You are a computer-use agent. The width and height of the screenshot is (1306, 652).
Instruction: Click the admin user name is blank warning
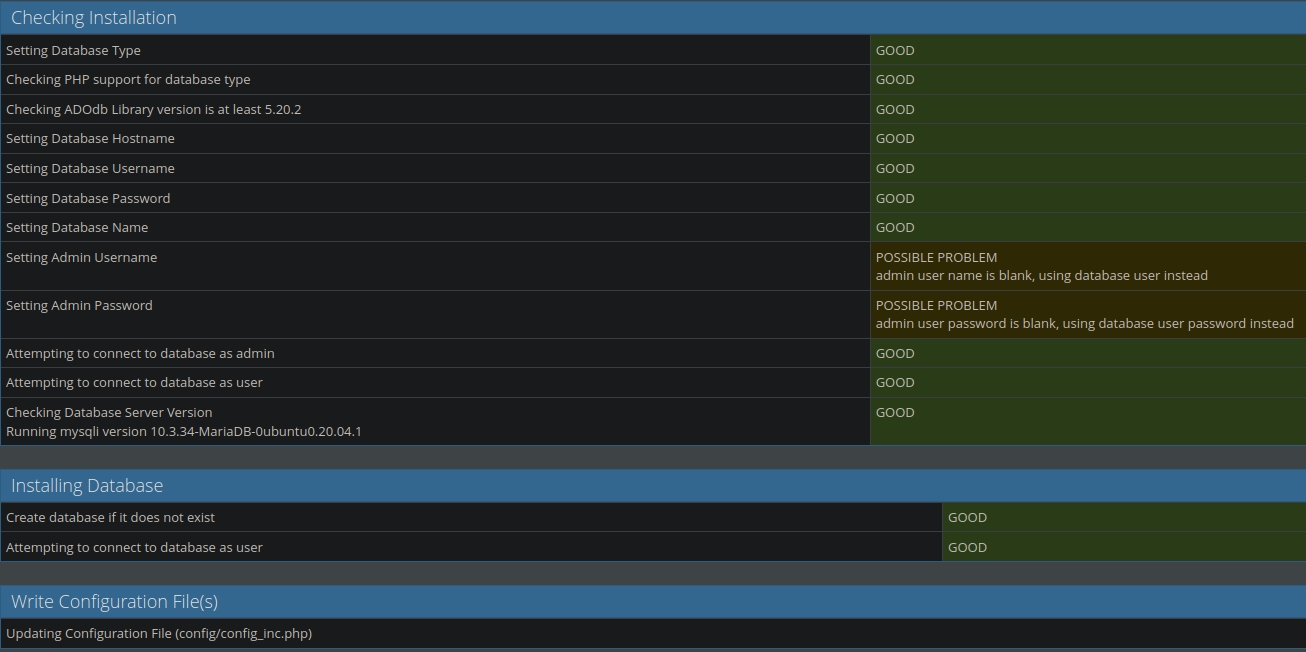[1041, 276]
